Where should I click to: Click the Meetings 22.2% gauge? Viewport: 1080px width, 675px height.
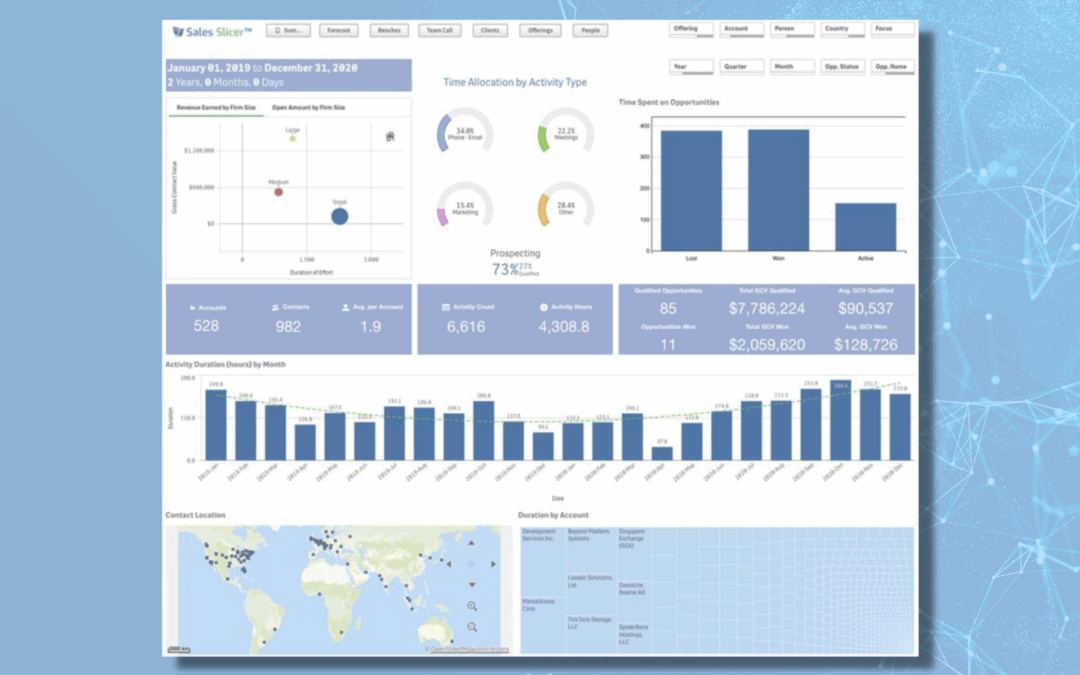click(x=565, y=131)
